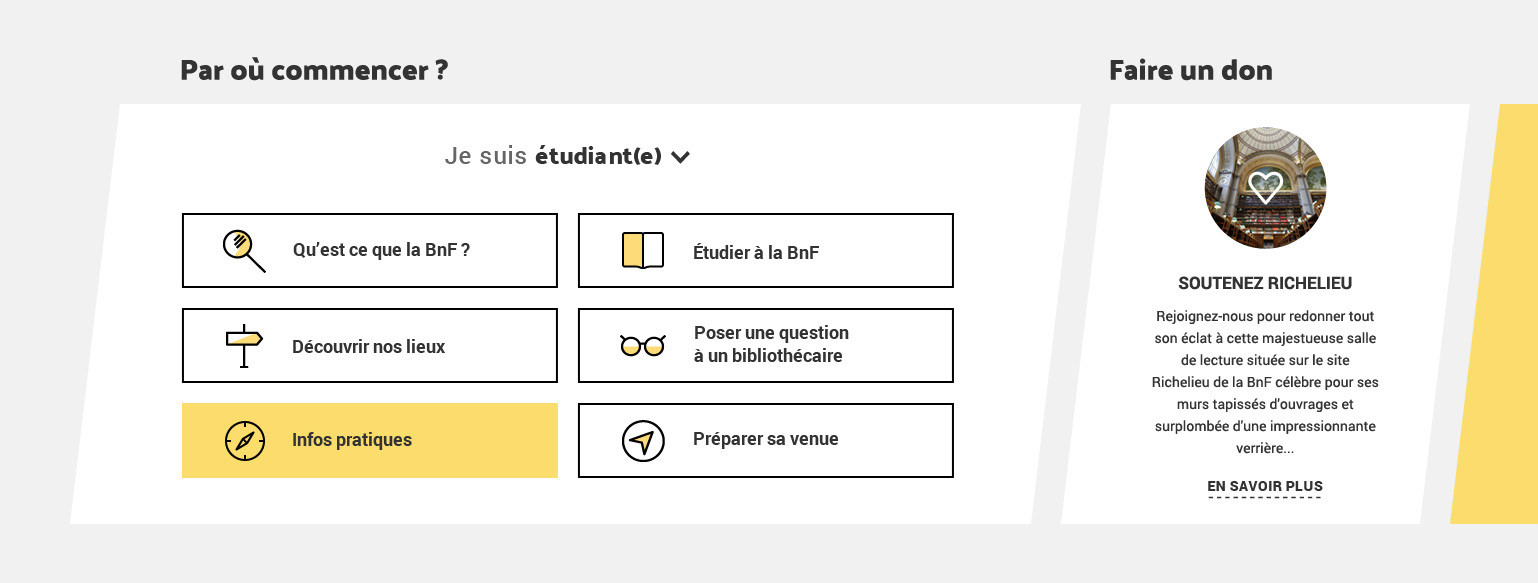Open the highlighted "Infos pratiques" tile
Screen dimensions: 1538x583
370,440
